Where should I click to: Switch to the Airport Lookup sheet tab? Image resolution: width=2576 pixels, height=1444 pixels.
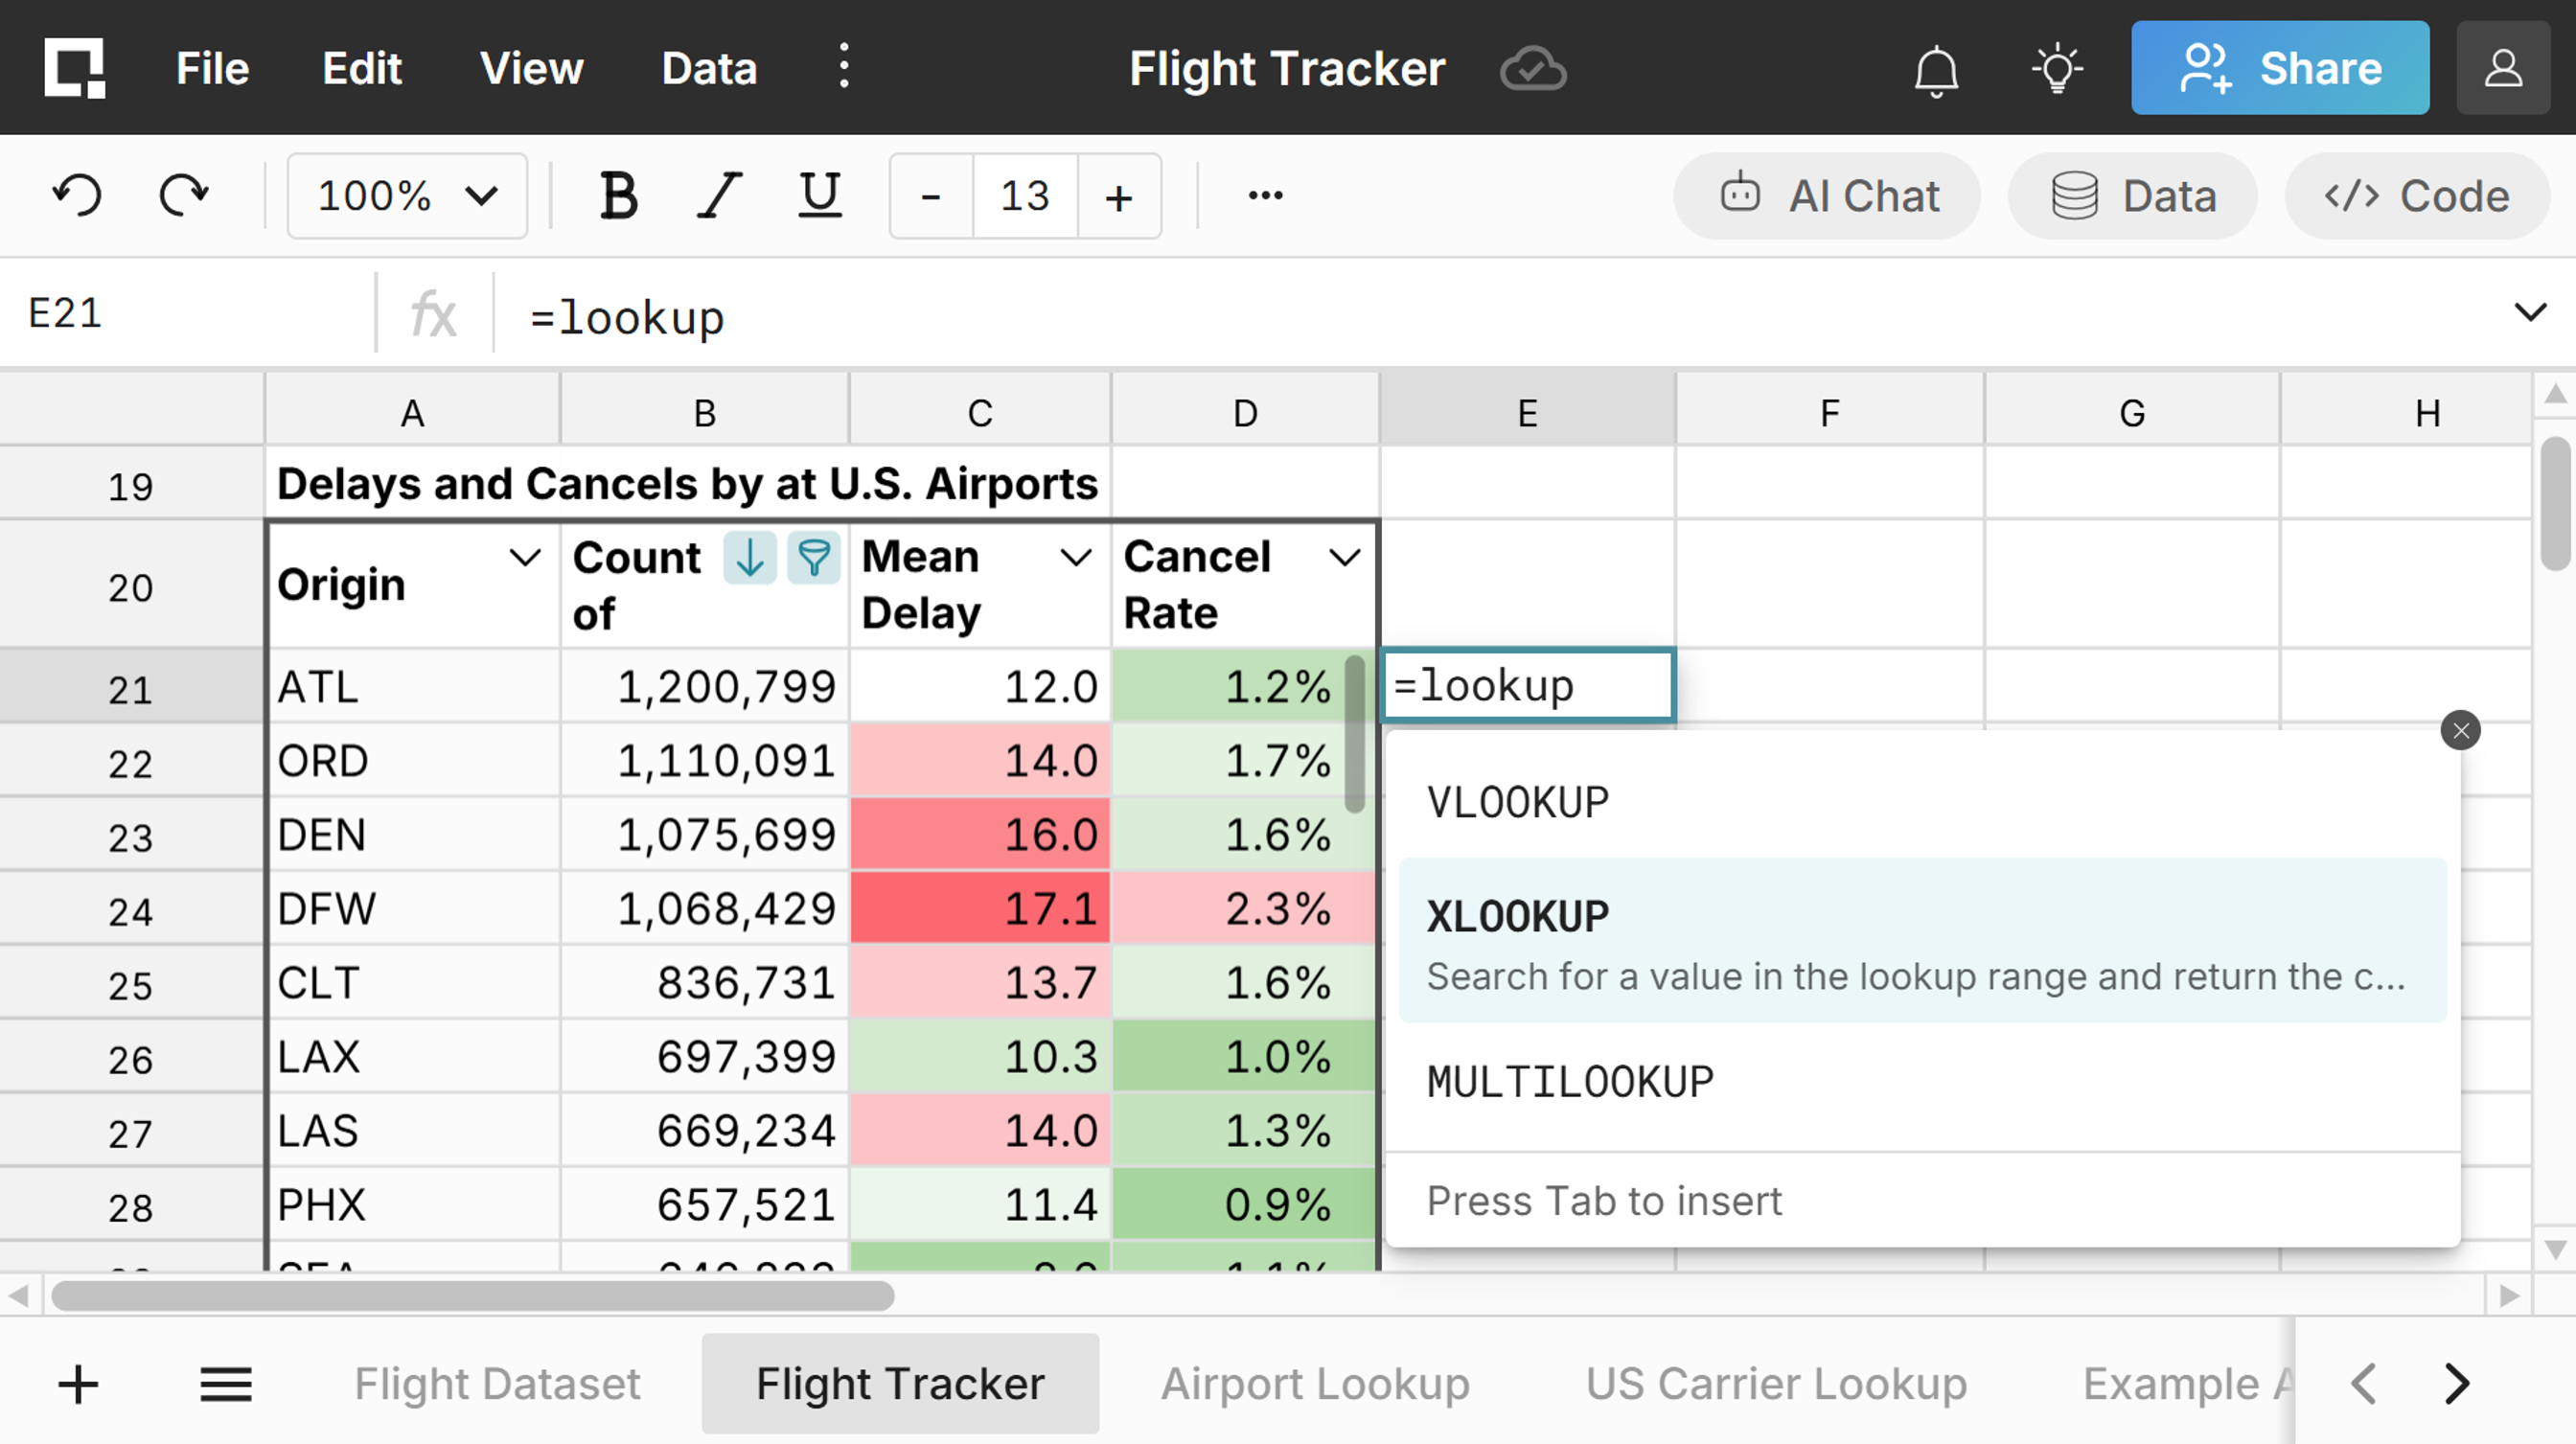(x=1315, y=1384)
